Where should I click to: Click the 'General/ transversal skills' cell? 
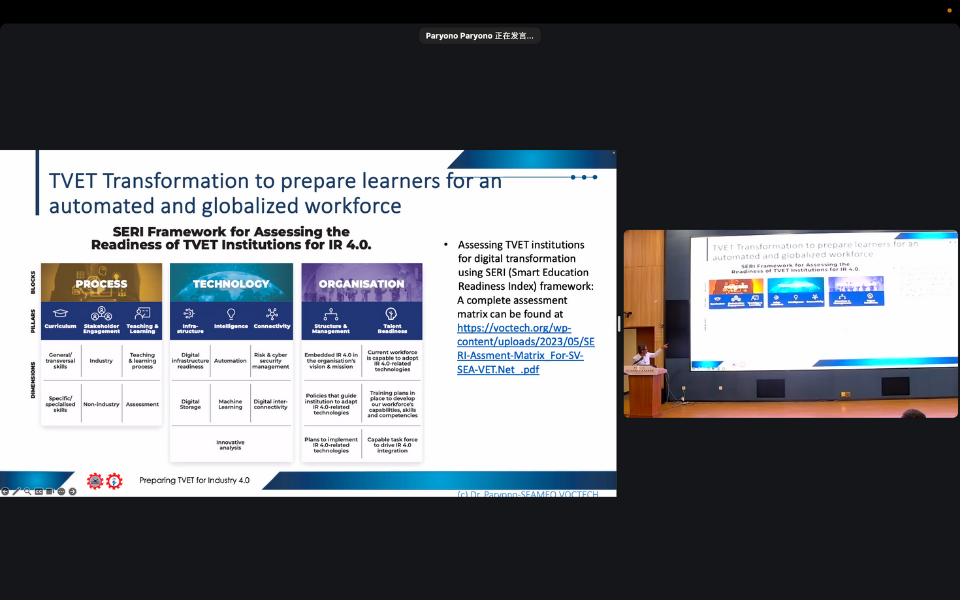click(60, 361)
